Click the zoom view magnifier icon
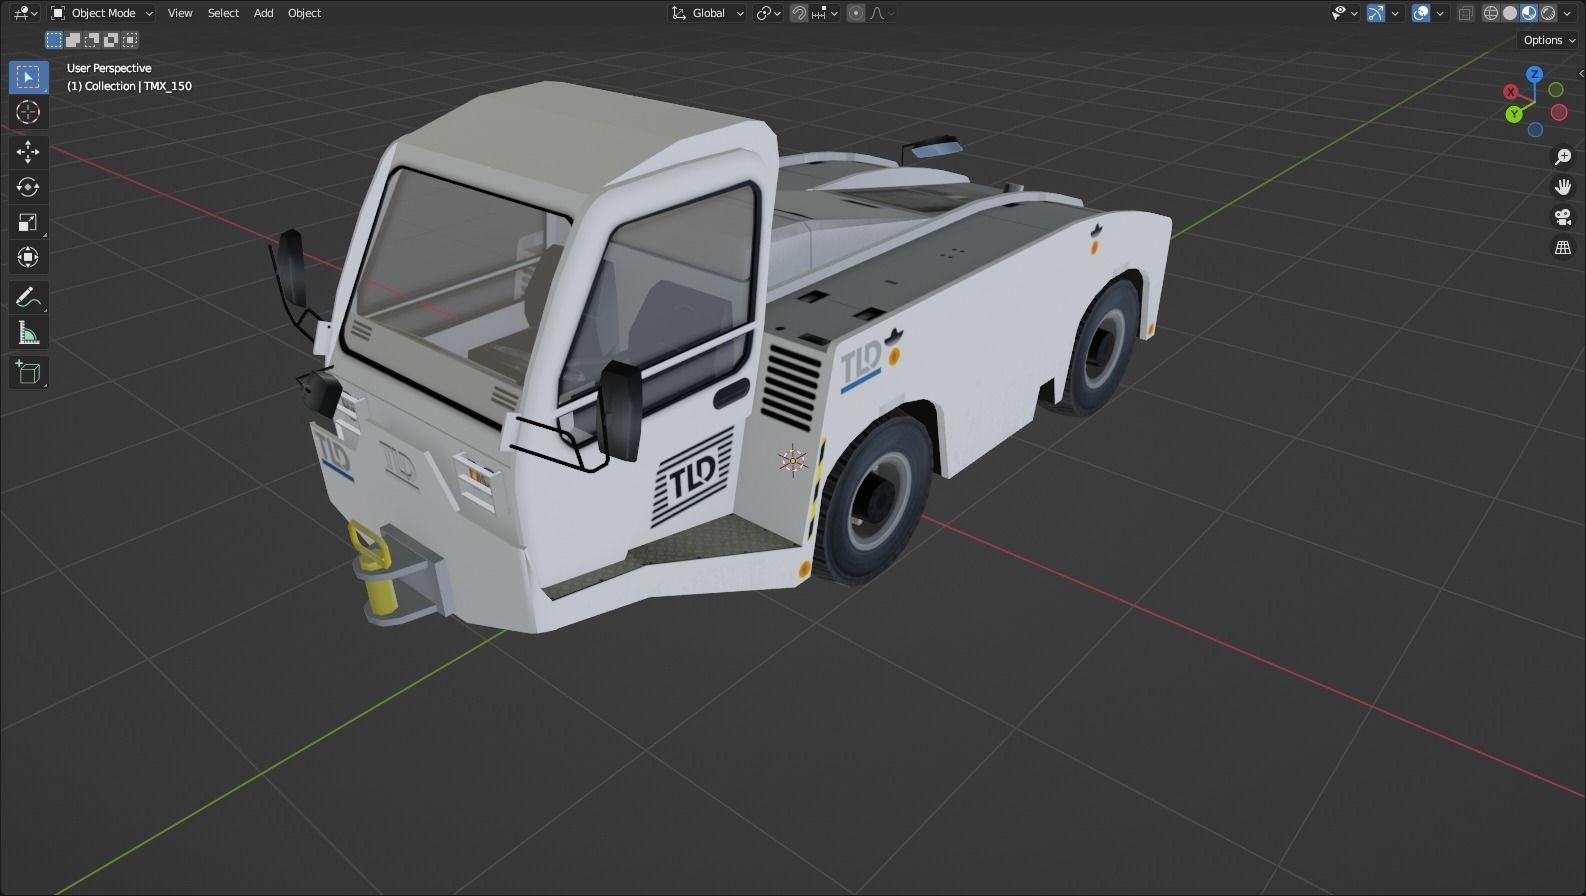The width and height of the screenshot is (1586, 896). click(1563, 157)
